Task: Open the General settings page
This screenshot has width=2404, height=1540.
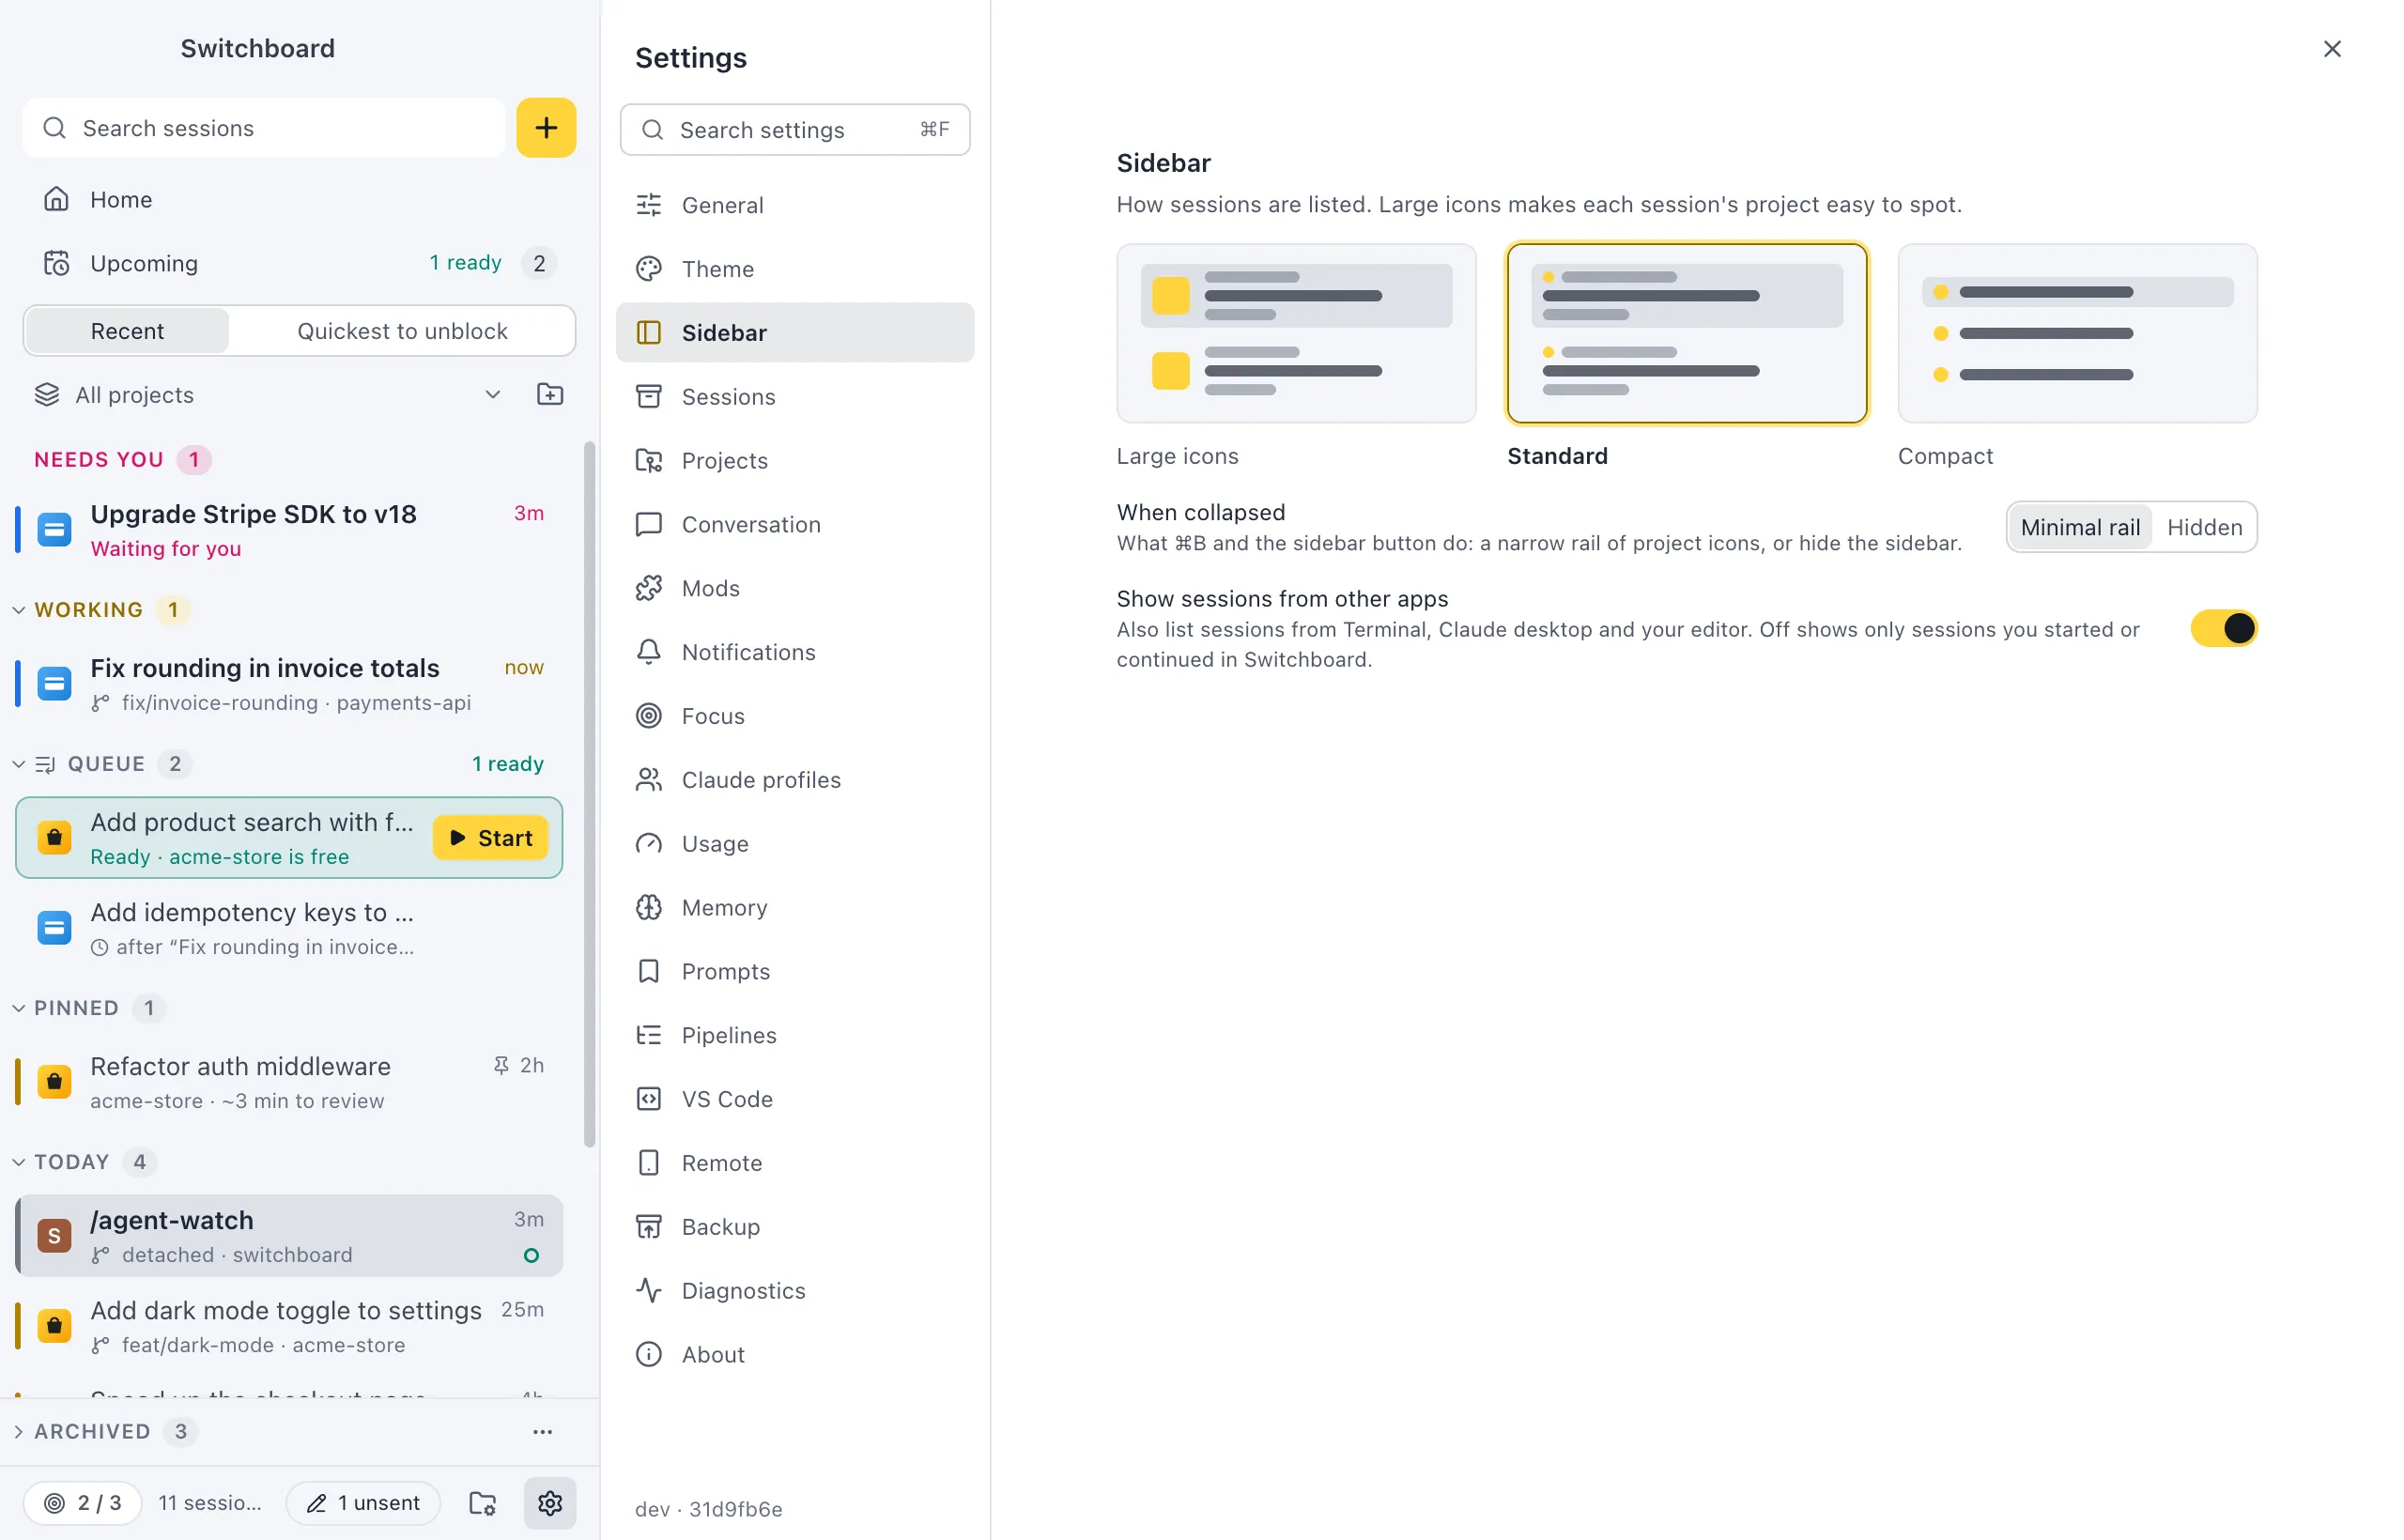Action: (x=795, y=205)
